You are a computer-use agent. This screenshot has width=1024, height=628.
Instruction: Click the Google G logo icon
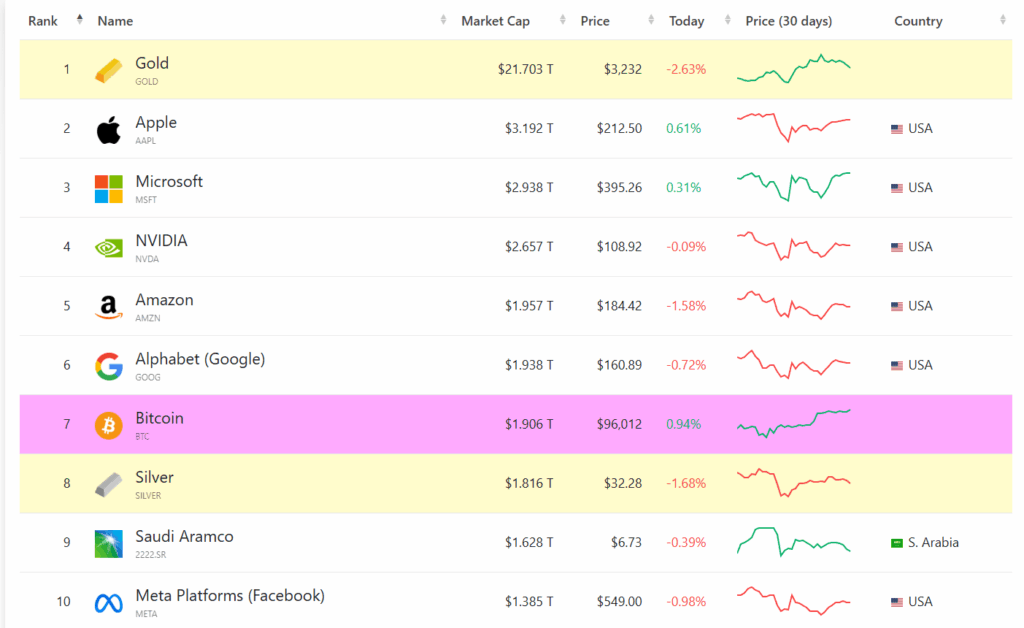(108, 365)
